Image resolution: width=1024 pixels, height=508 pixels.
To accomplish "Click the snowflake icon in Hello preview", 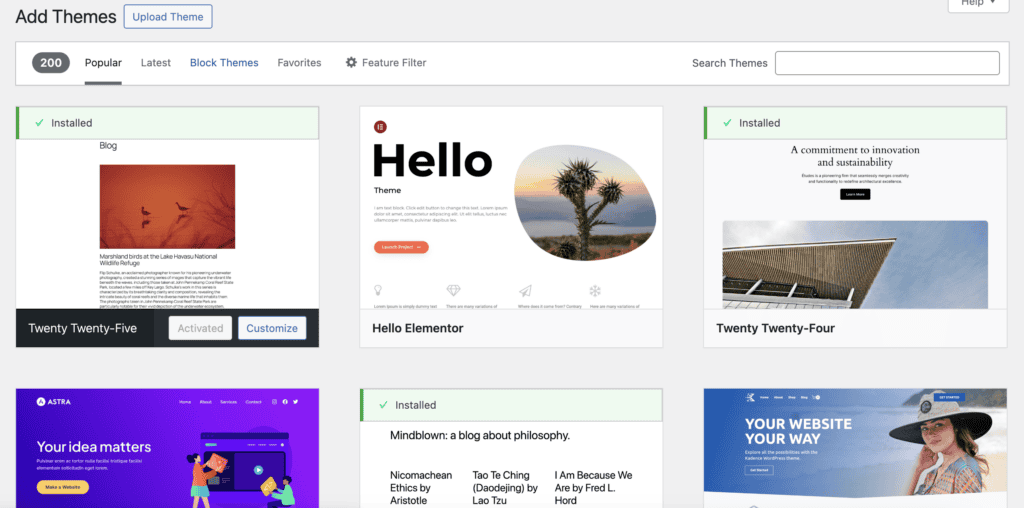I will click(x=595, y=291).
